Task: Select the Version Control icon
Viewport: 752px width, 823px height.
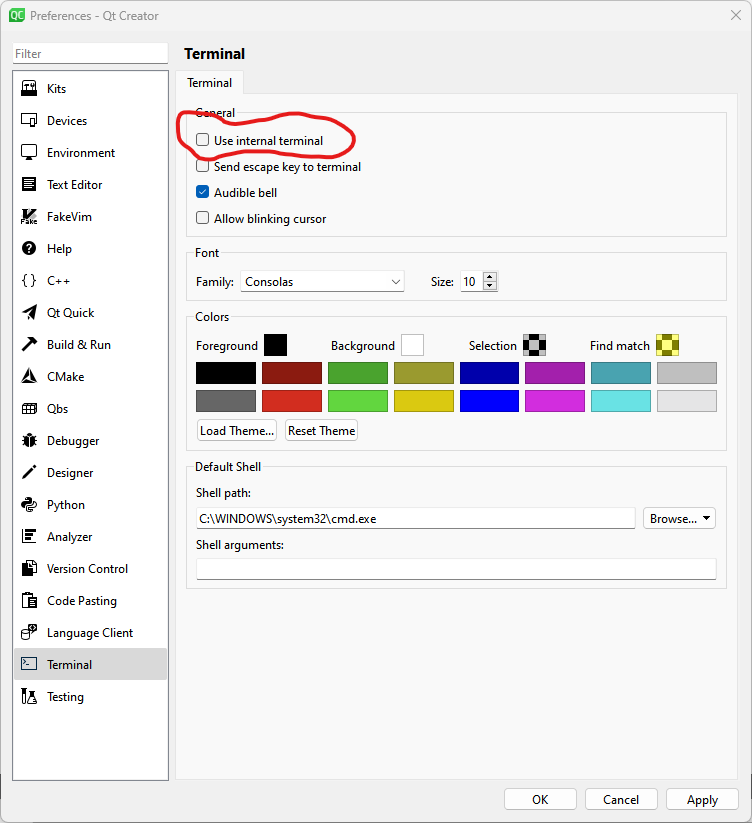Action: [29, 568]
